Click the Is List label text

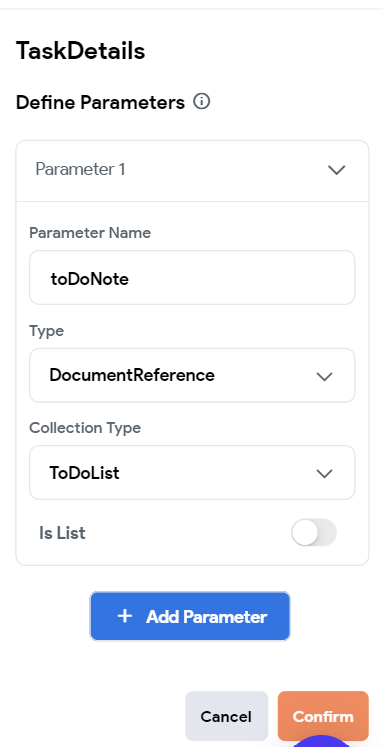tap(62, 533)
